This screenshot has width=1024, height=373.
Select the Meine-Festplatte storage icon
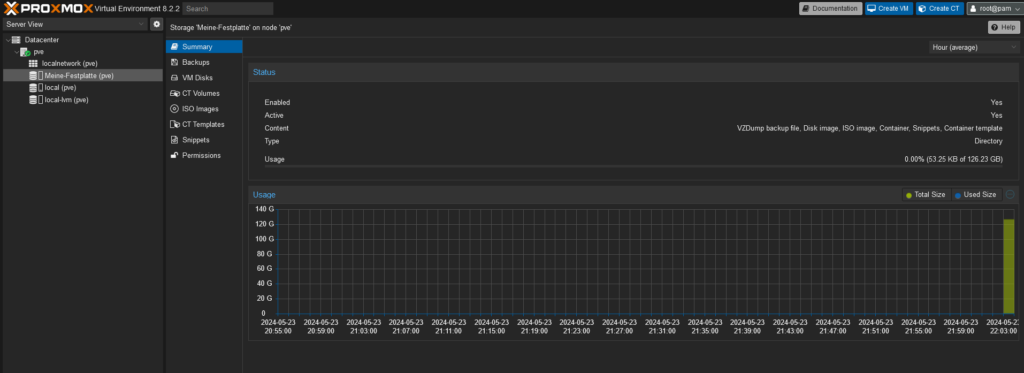tap(33, 76)
